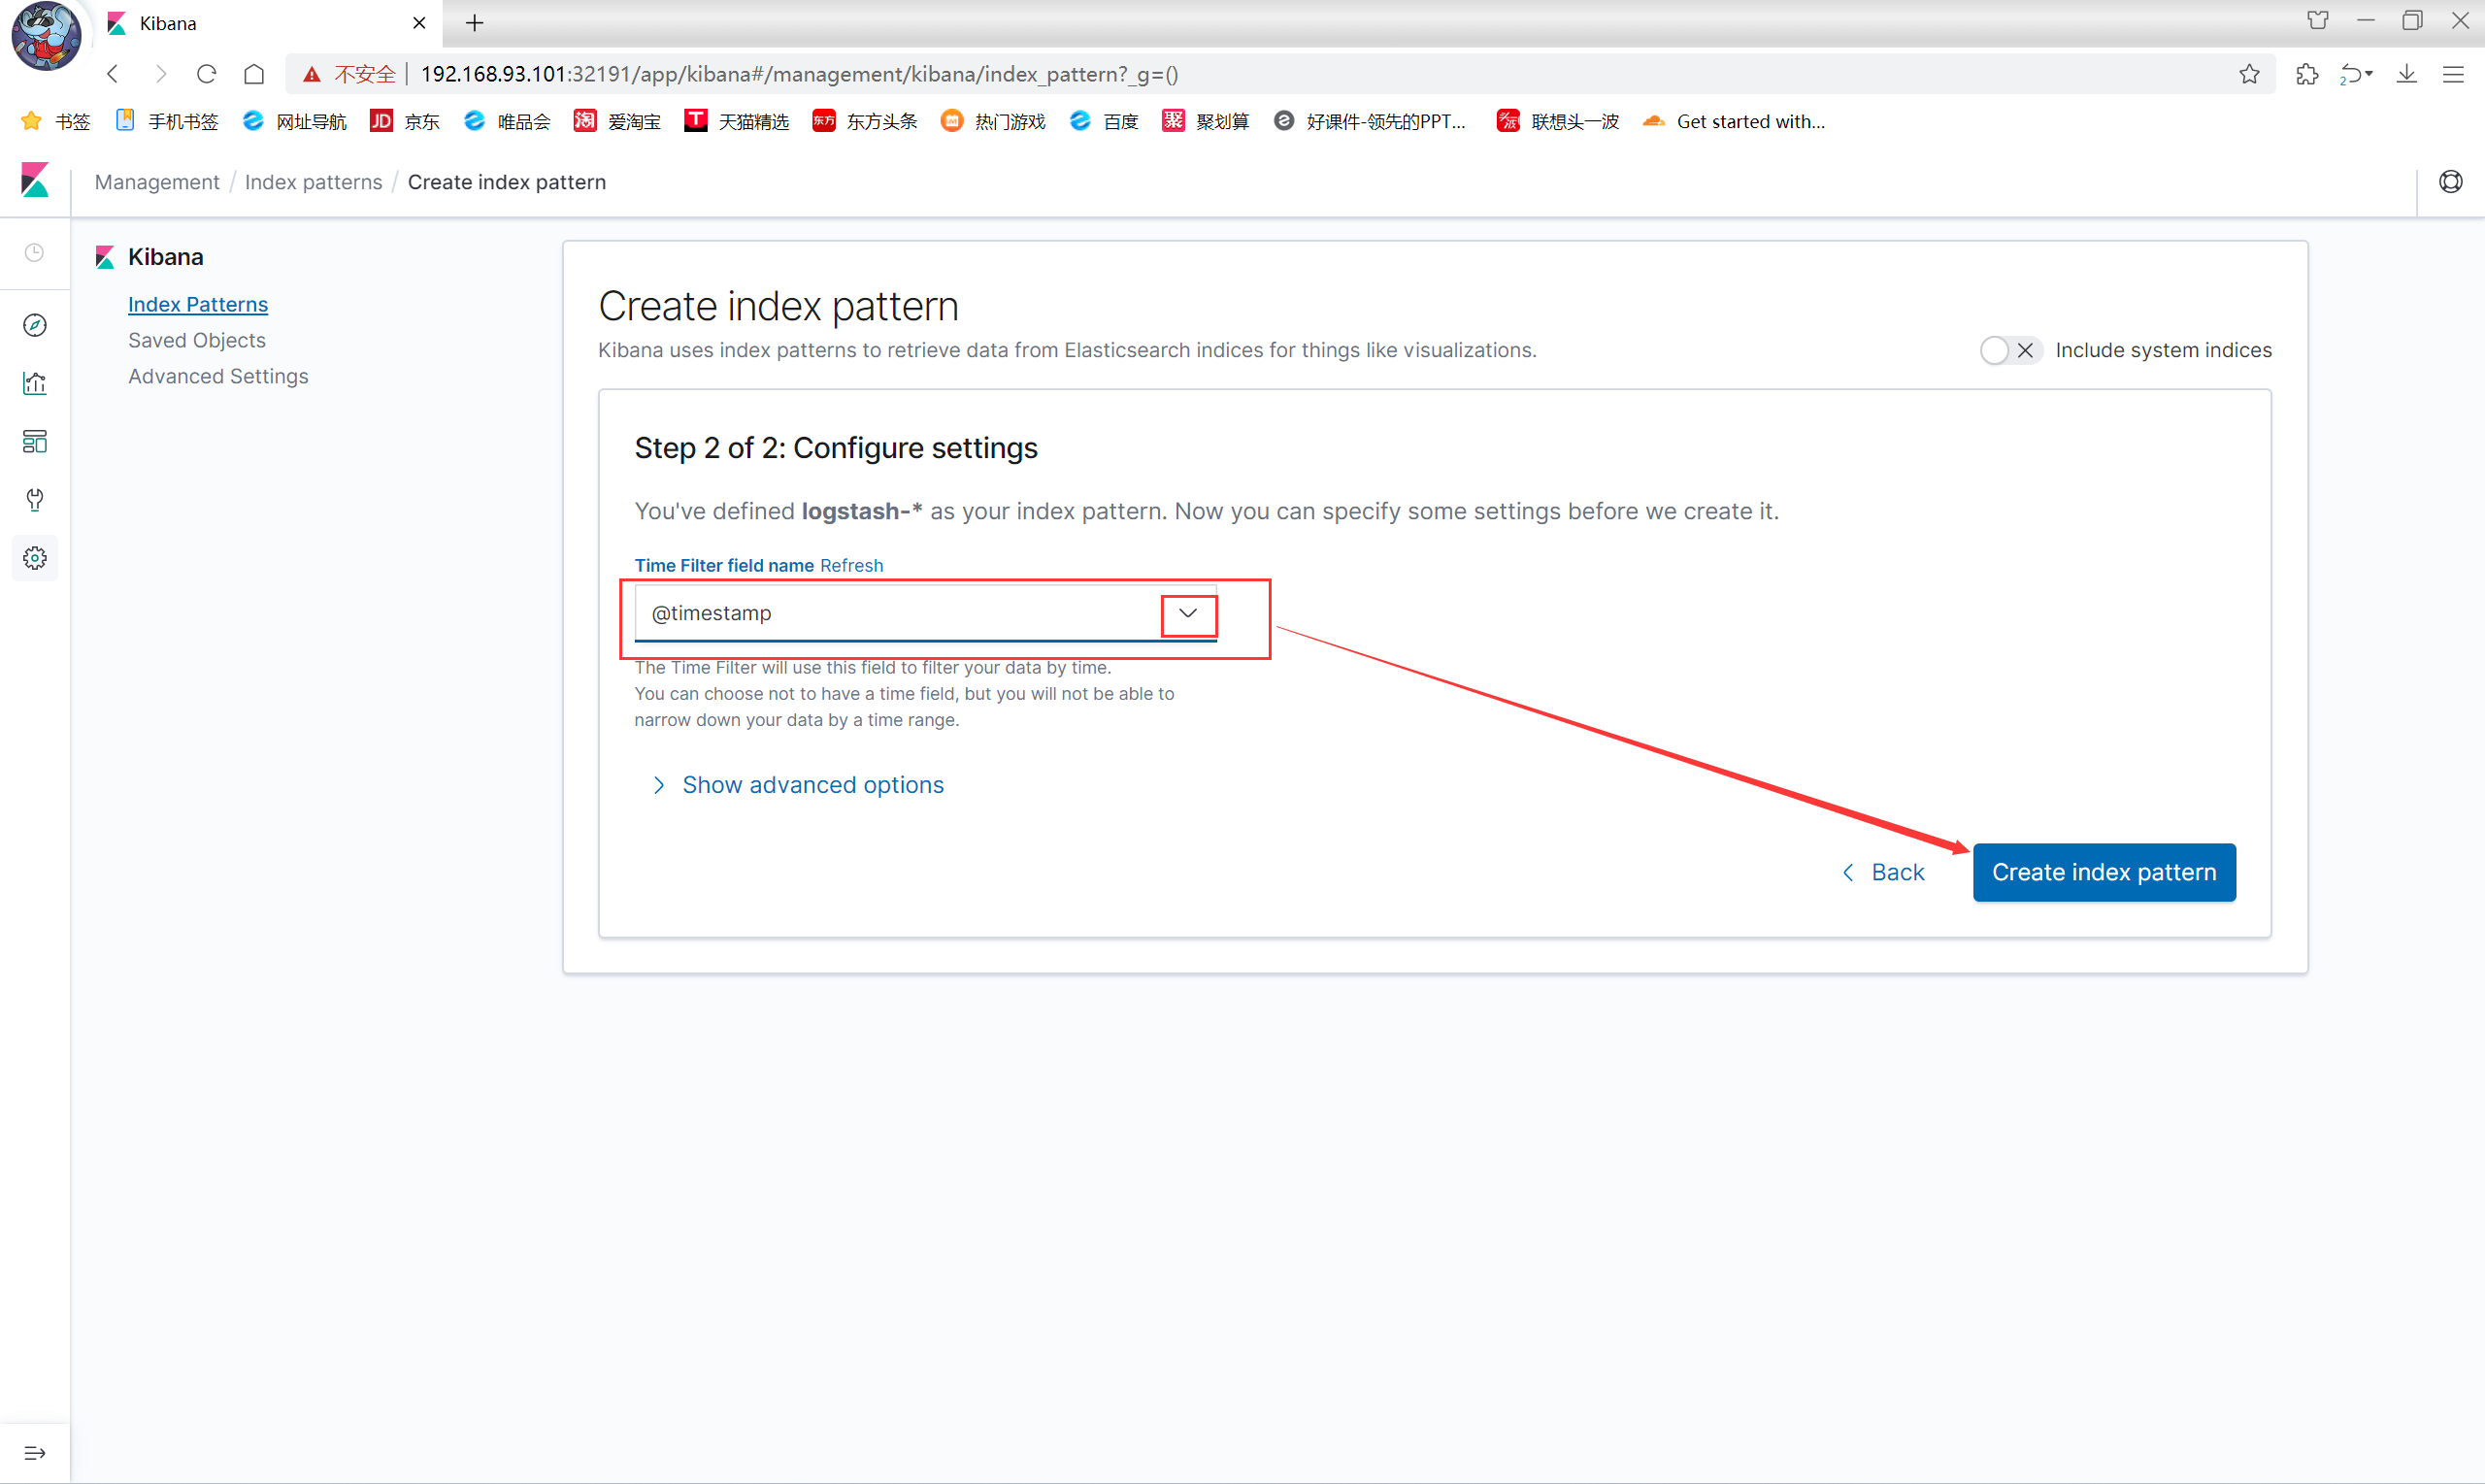Expand the sidebar using bottom arrow icon
The width and height of the screenshot is (2485, 1484).
(35, 1452)
